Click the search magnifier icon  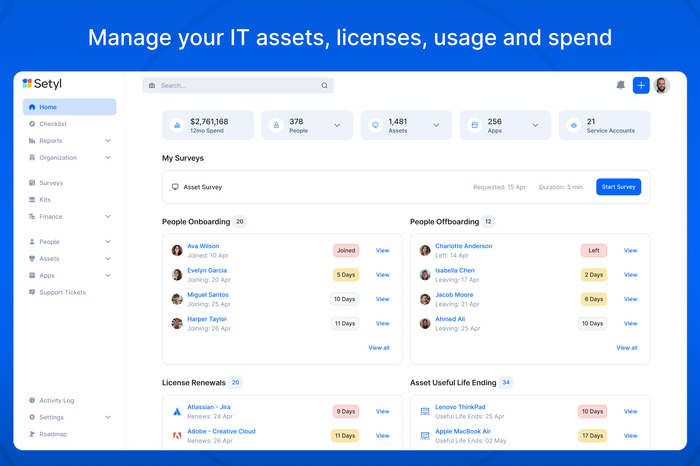(x=325, y=85)
